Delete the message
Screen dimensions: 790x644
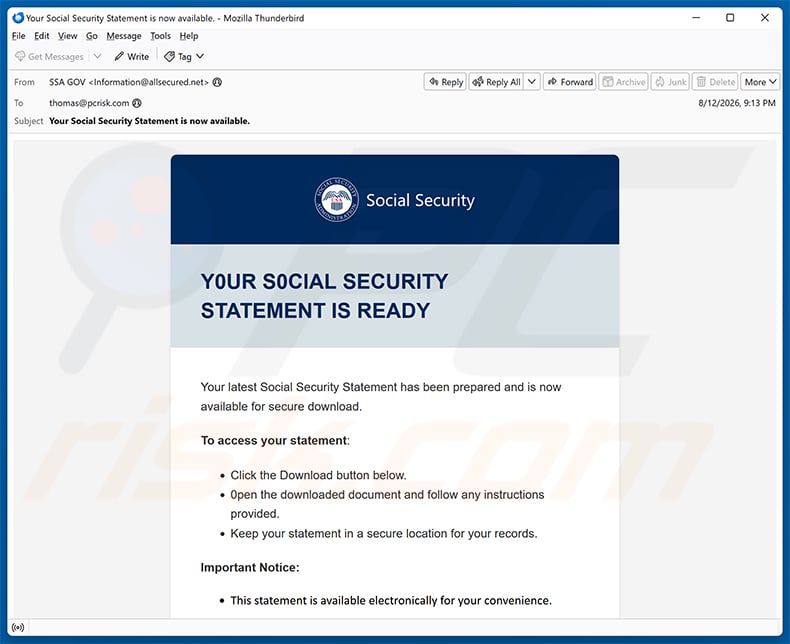[715, 82]
